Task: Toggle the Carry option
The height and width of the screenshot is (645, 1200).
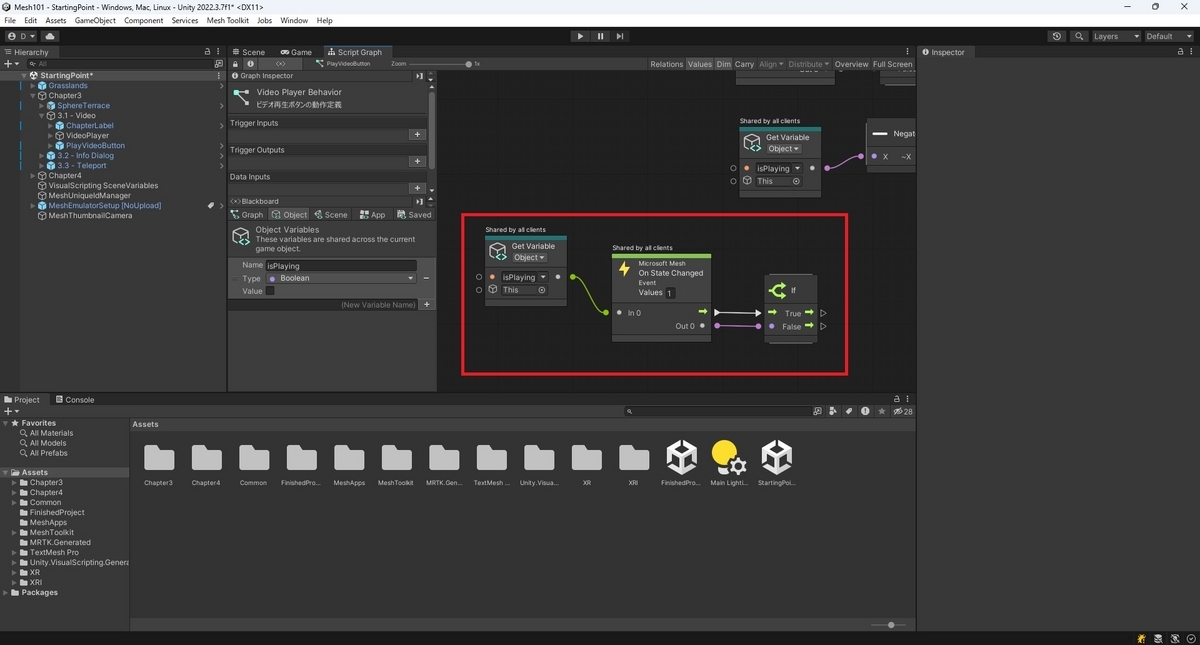Action: 744,64
